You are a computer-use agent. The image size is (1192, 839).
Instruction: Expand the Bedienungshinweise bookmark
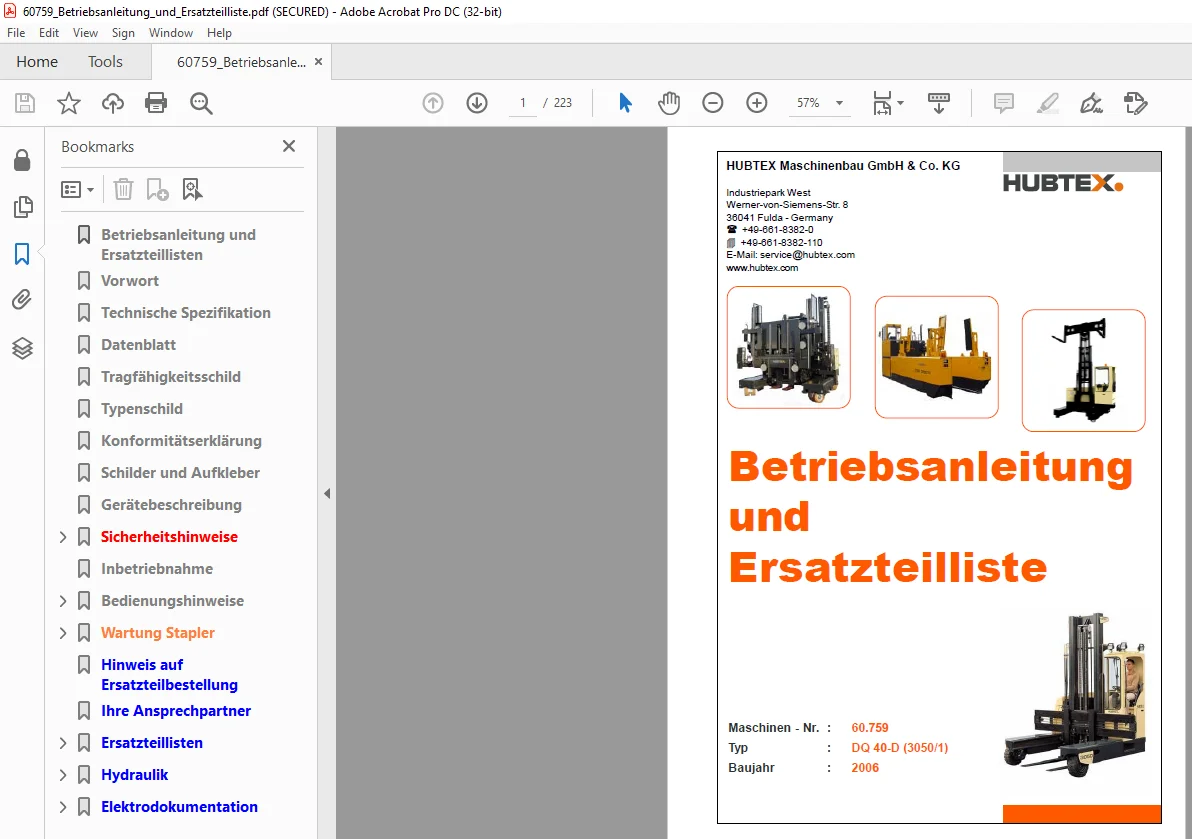(63, 601)
